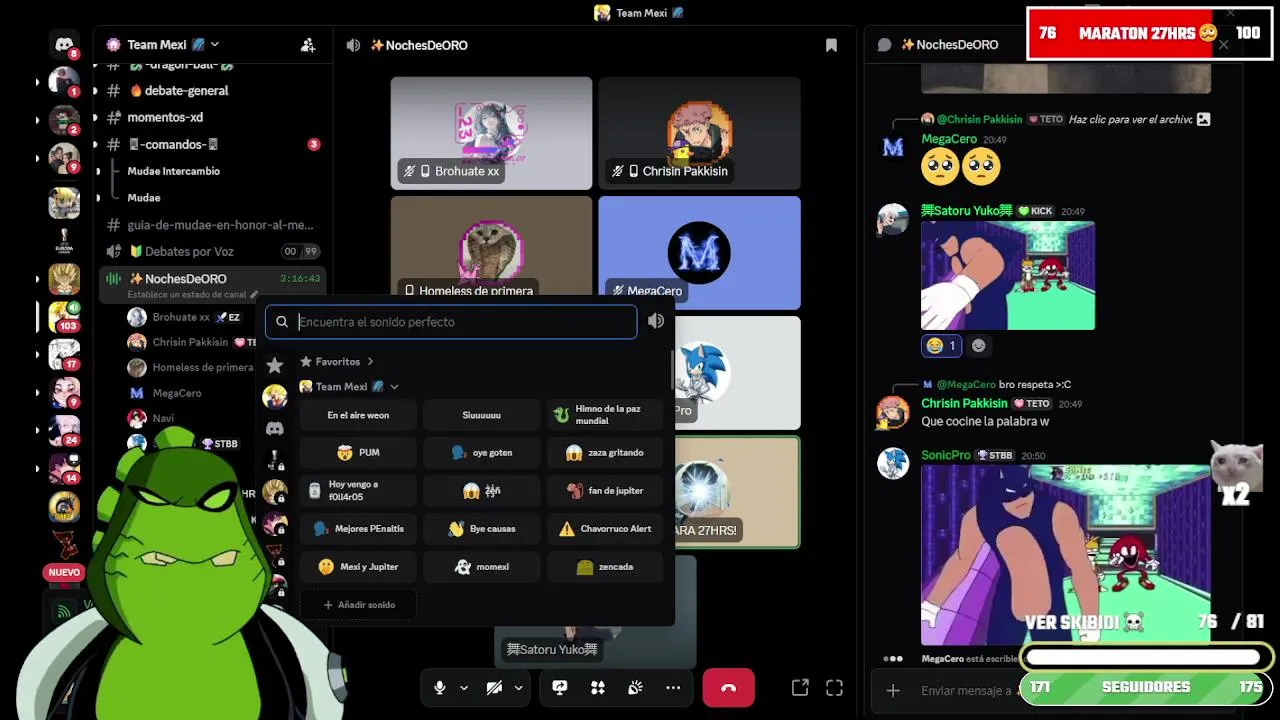The height and width of the screenshot is (720, 1280).
Task: Play the oye goten sound
Action: [482, 453]
